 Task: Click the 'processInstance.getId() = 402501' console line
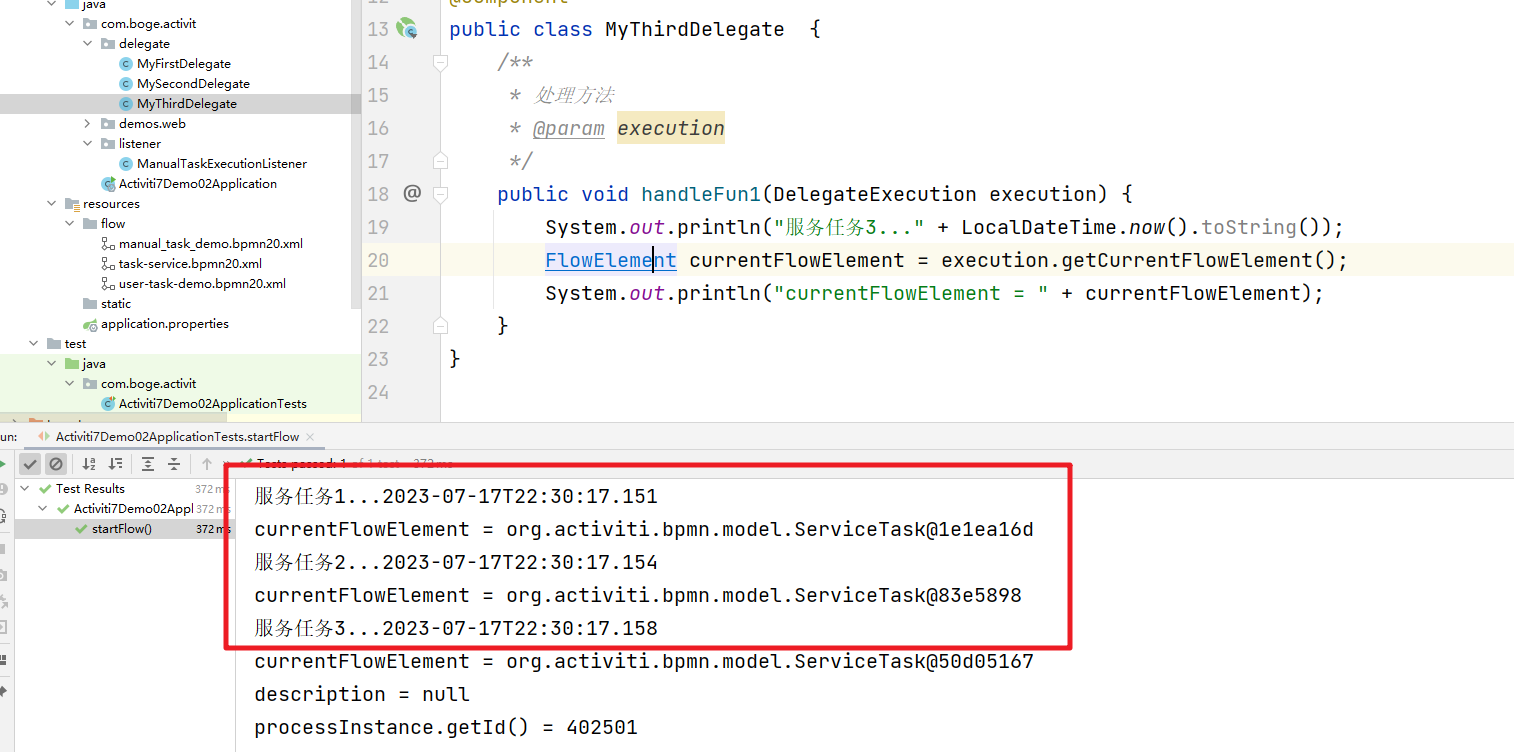446,727
